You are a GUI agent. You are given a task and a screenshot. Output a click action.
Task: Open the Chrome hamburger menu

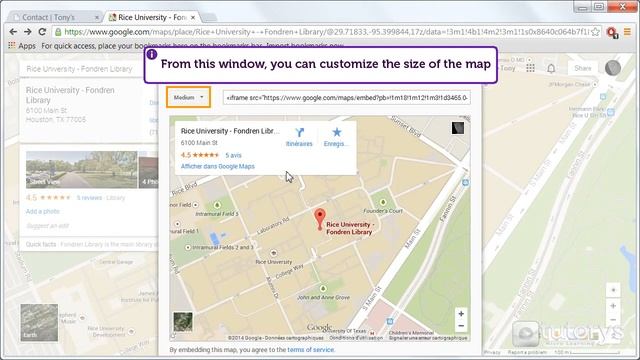(627, 32)
